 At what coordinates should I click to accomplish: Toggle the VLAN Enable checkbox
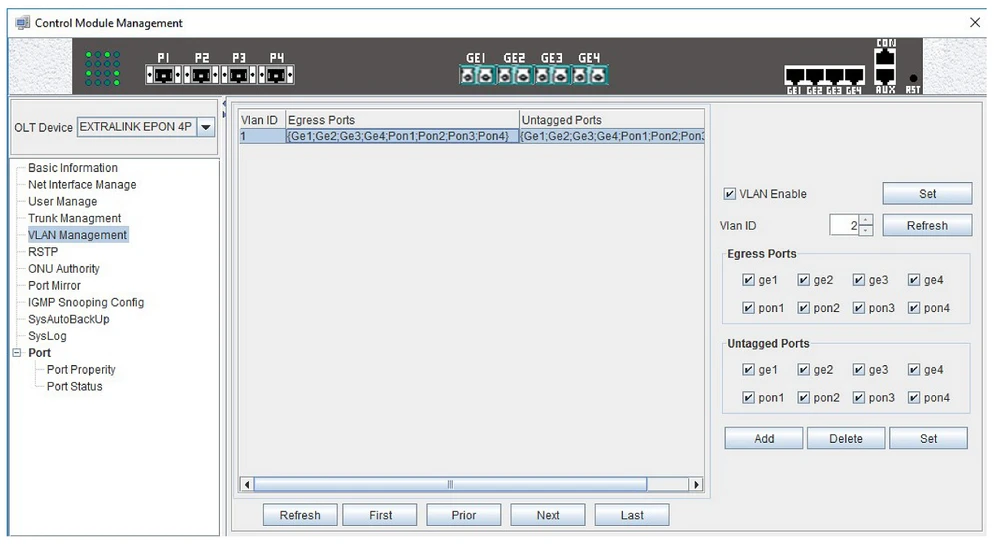pos(729,194)
